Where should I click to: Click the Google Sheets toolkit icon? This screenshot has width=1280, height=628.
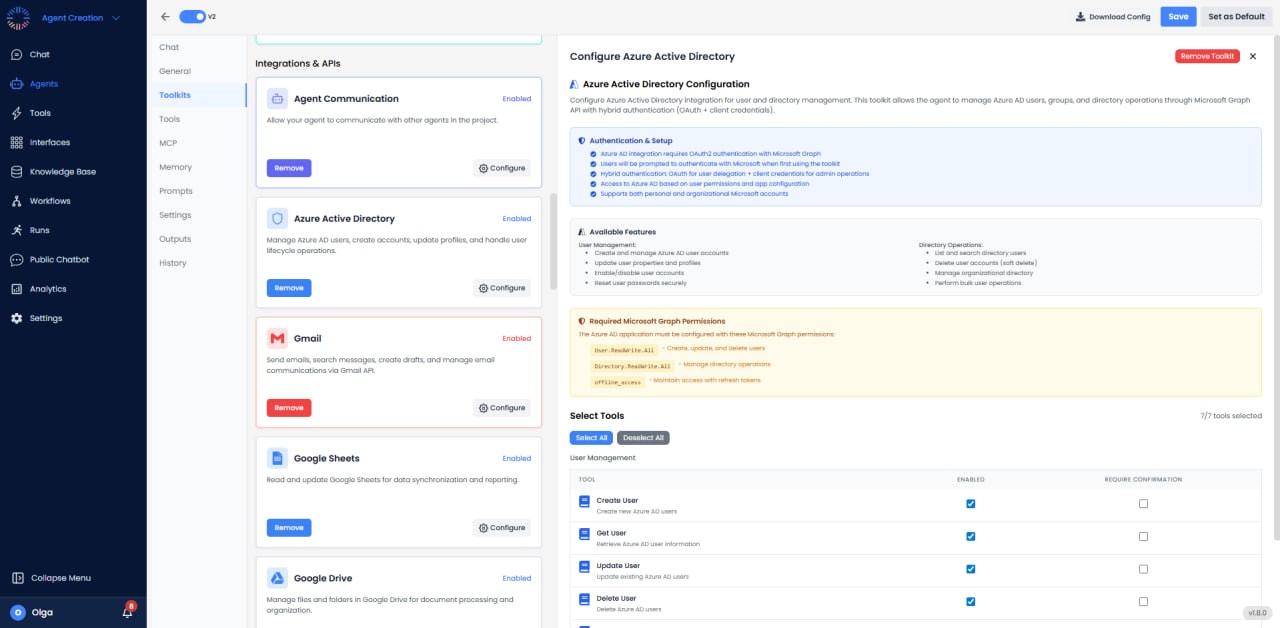pyautogui.click(x=277, y=458)
